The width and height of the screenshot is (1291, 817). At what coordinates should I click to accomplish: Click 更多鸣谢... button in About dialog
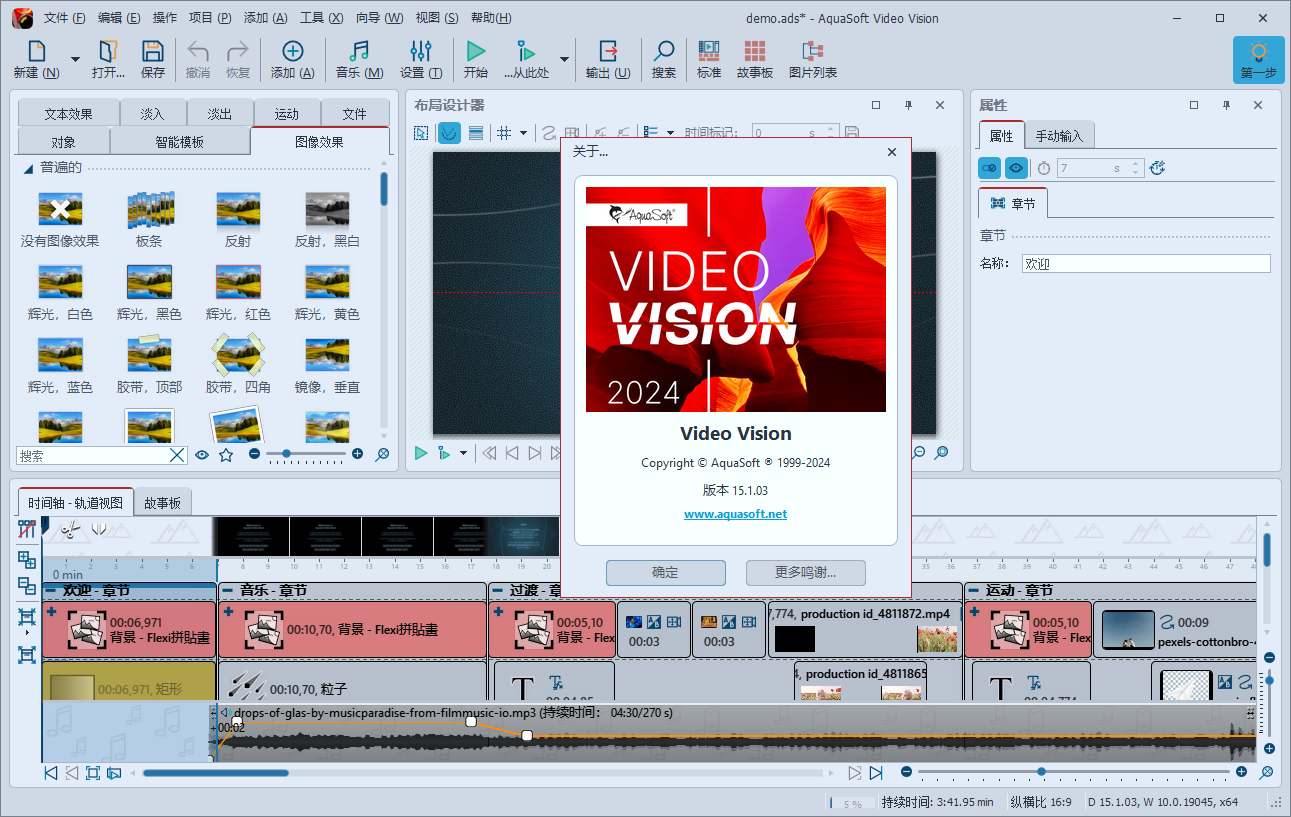806,572
